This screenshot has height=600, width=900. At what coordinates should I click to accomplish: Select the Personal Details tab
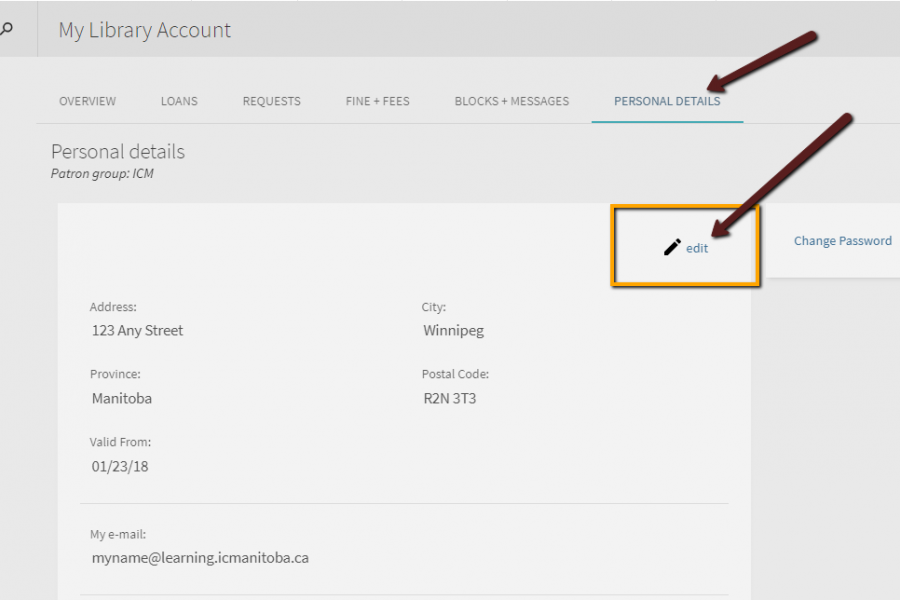(667, 101)
